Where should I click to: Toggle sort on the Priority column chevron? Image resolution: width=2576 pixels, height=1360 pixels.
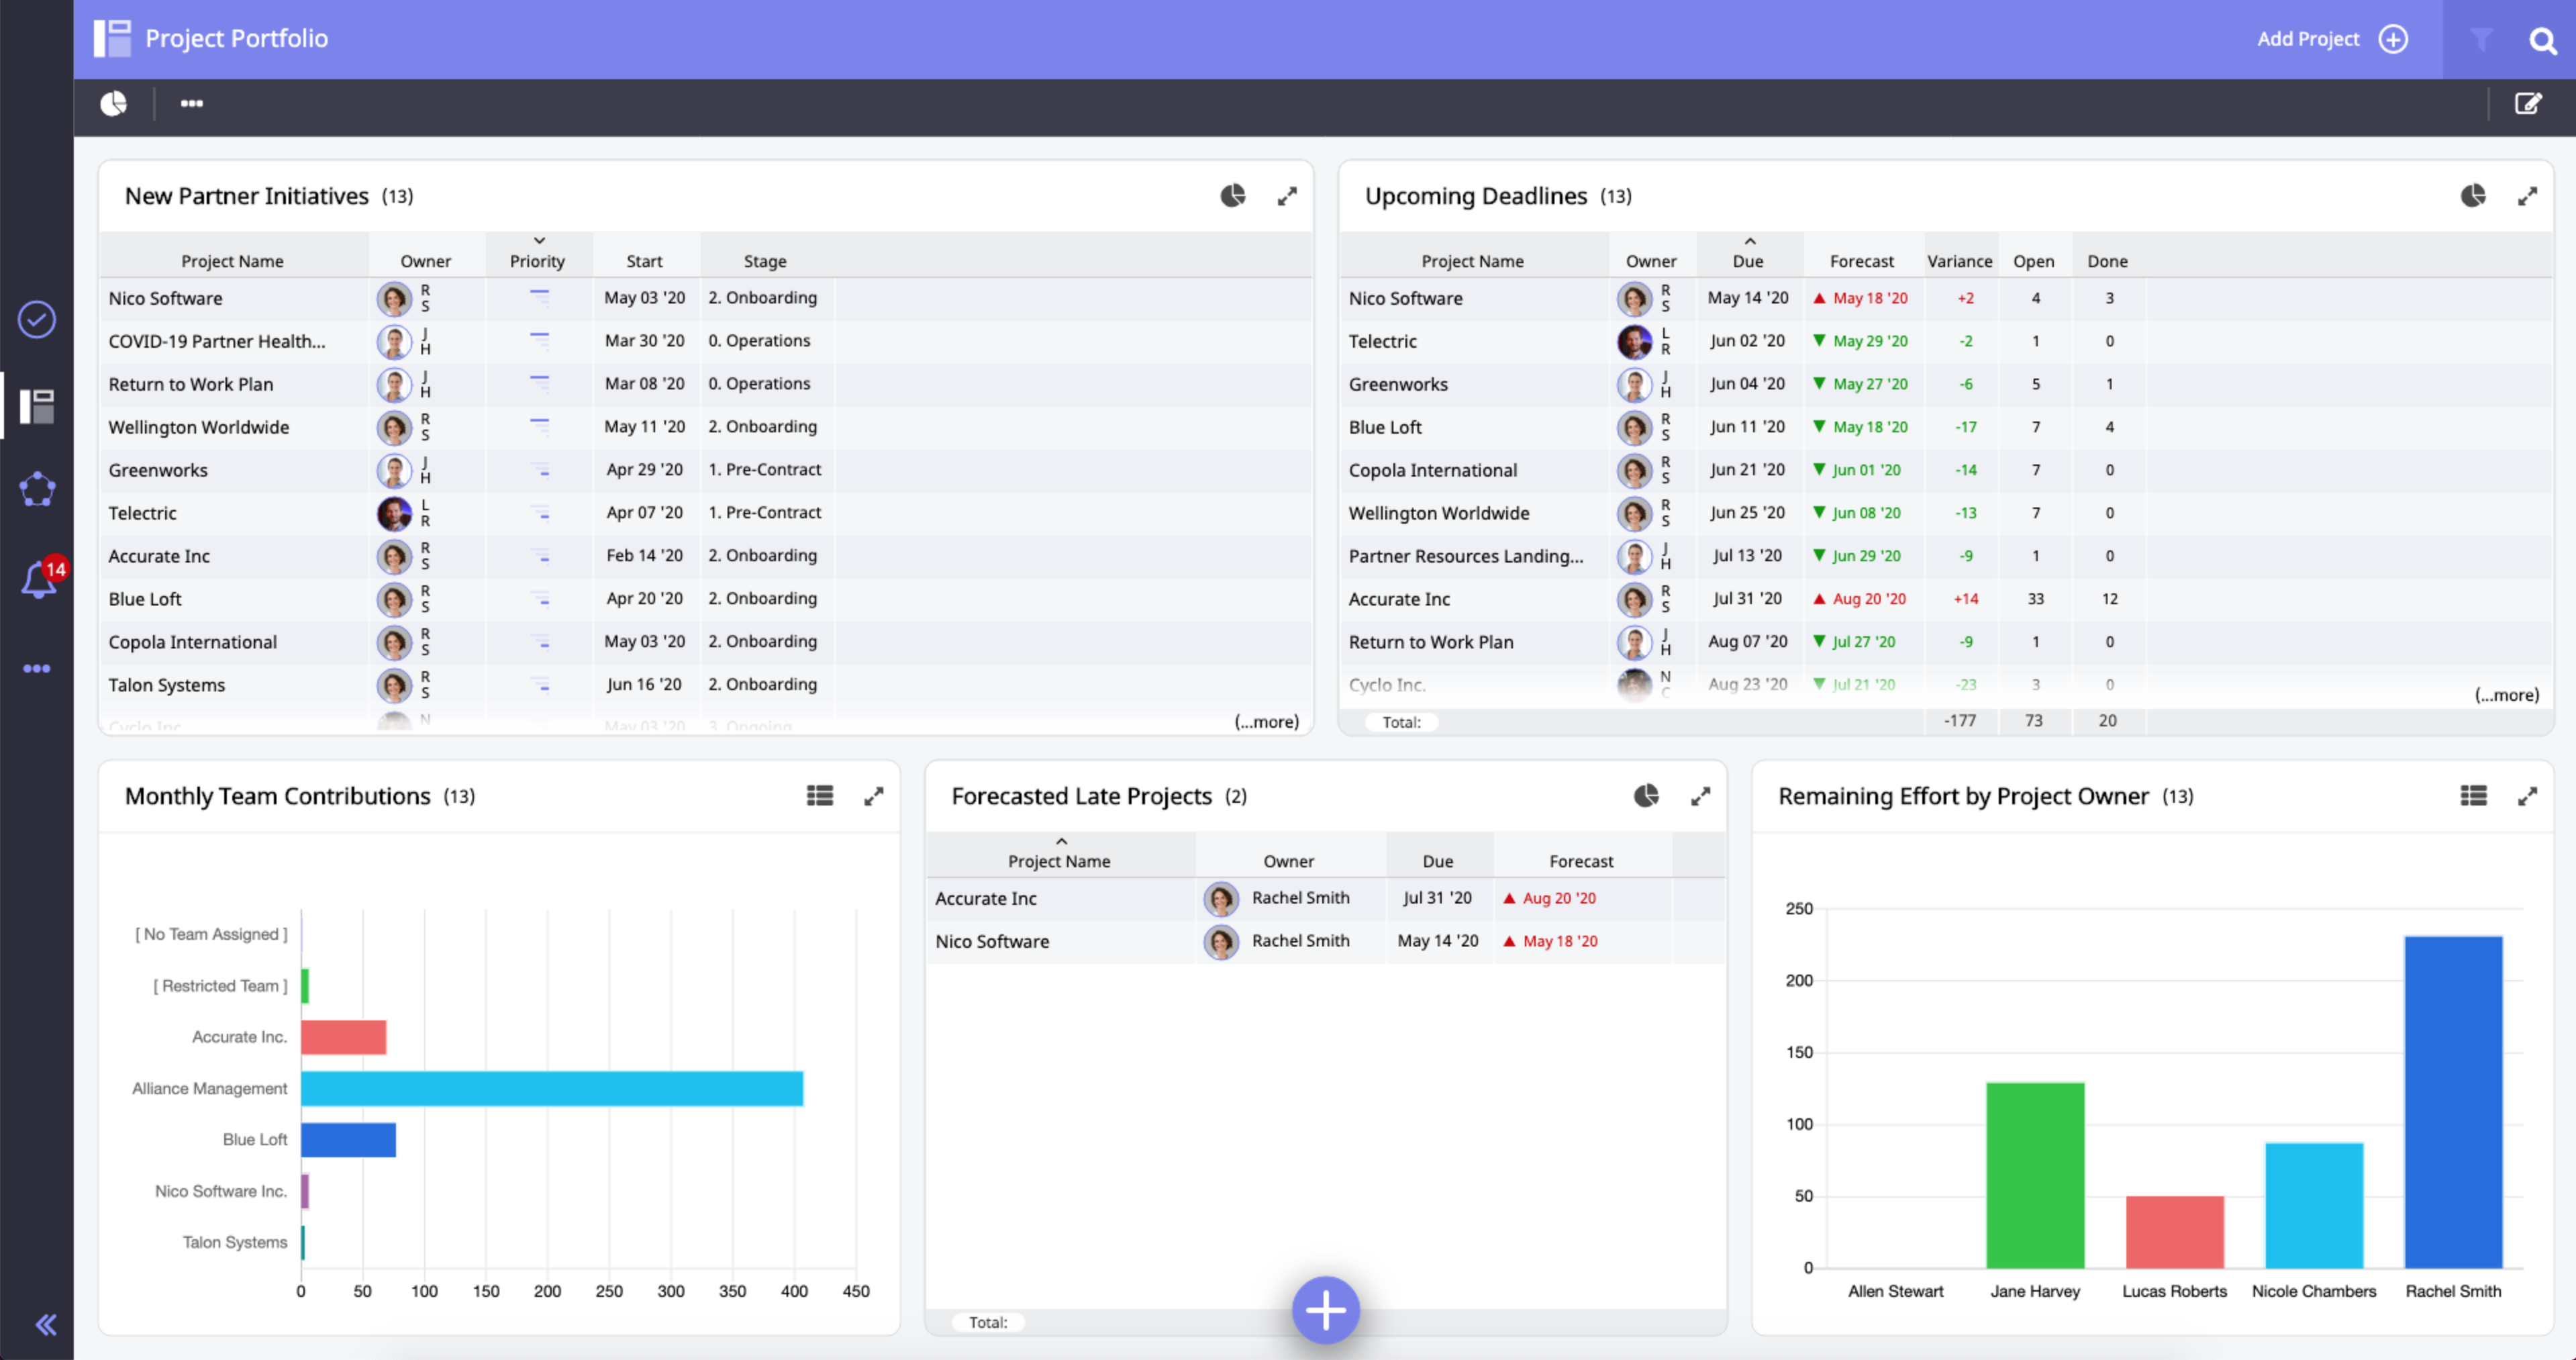coord(539,240)
